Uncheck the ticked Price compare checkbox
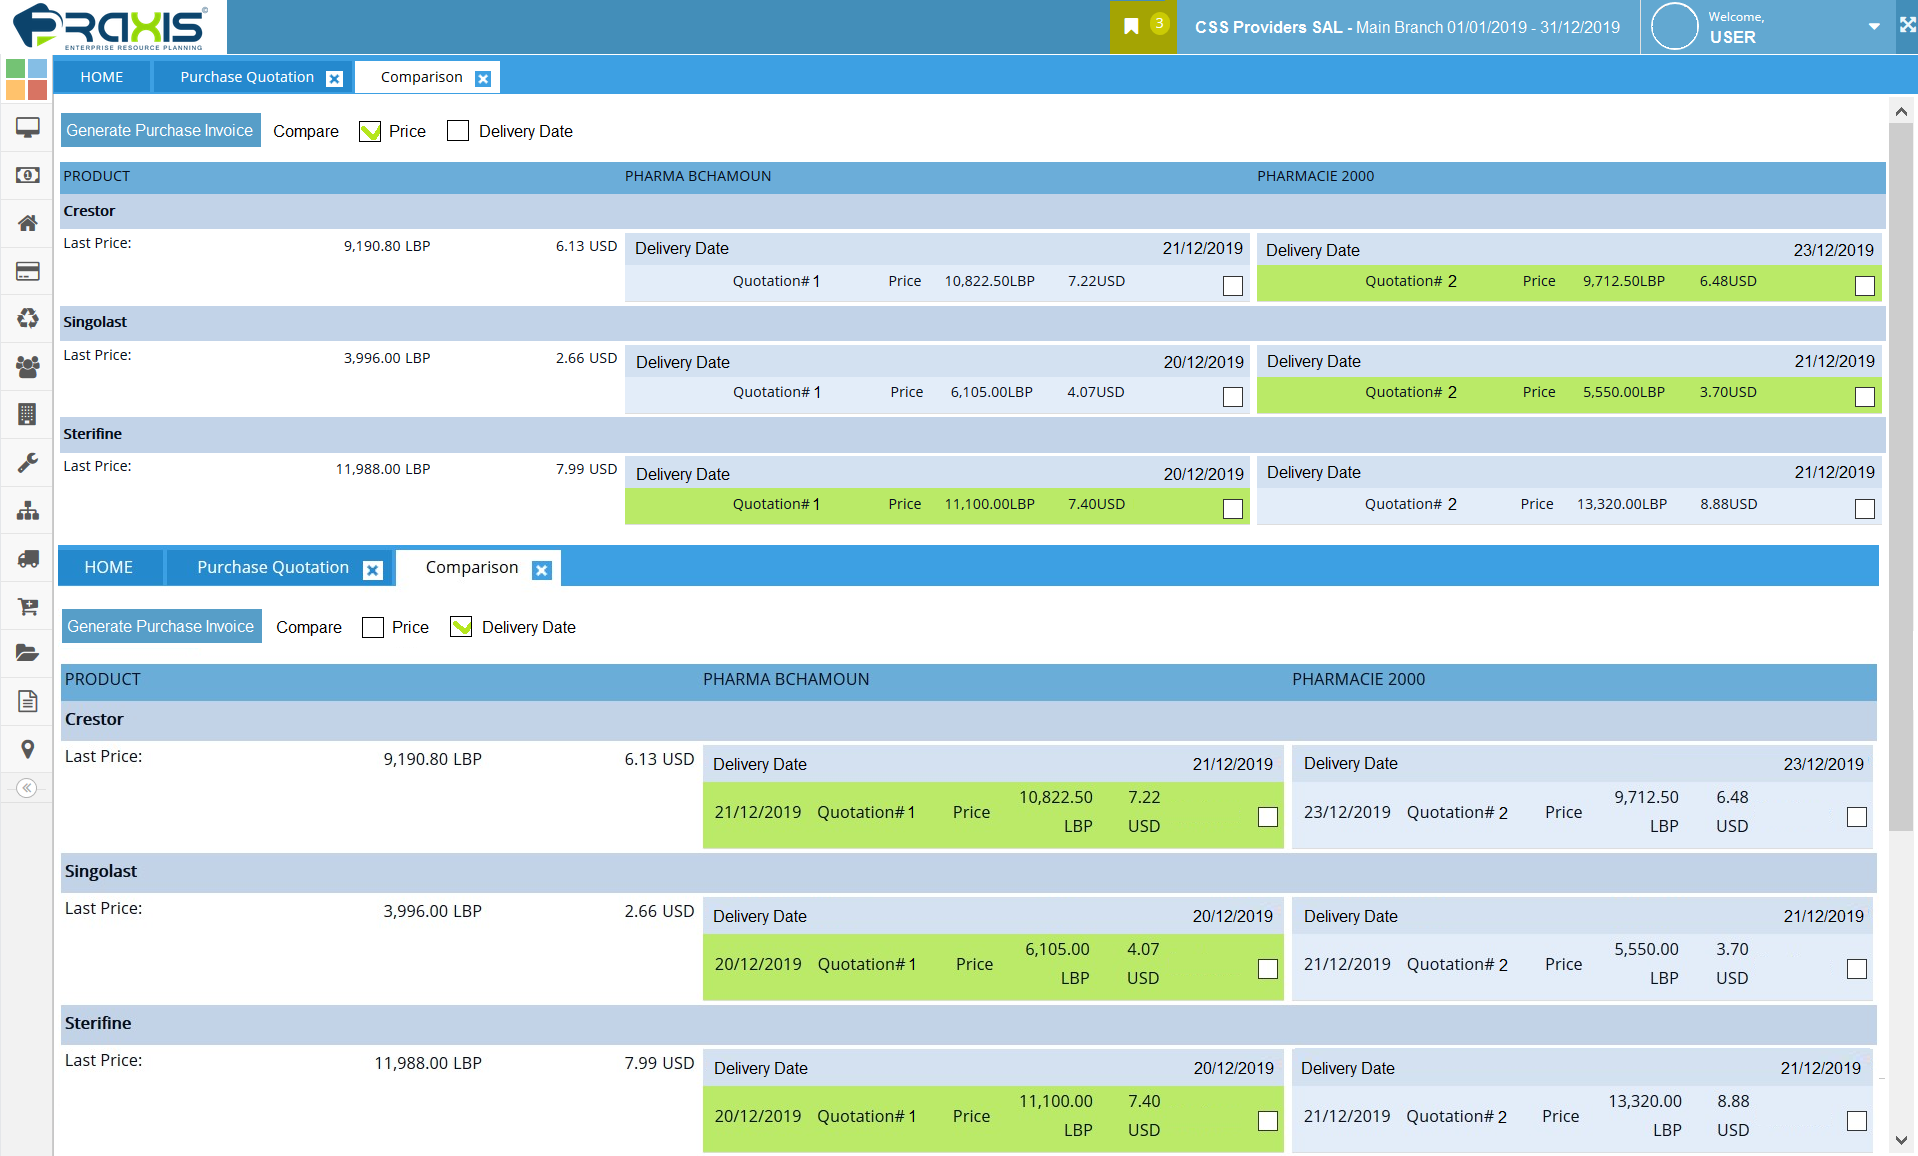The width and height of the screenshot is (1918, 1156). 370,131
